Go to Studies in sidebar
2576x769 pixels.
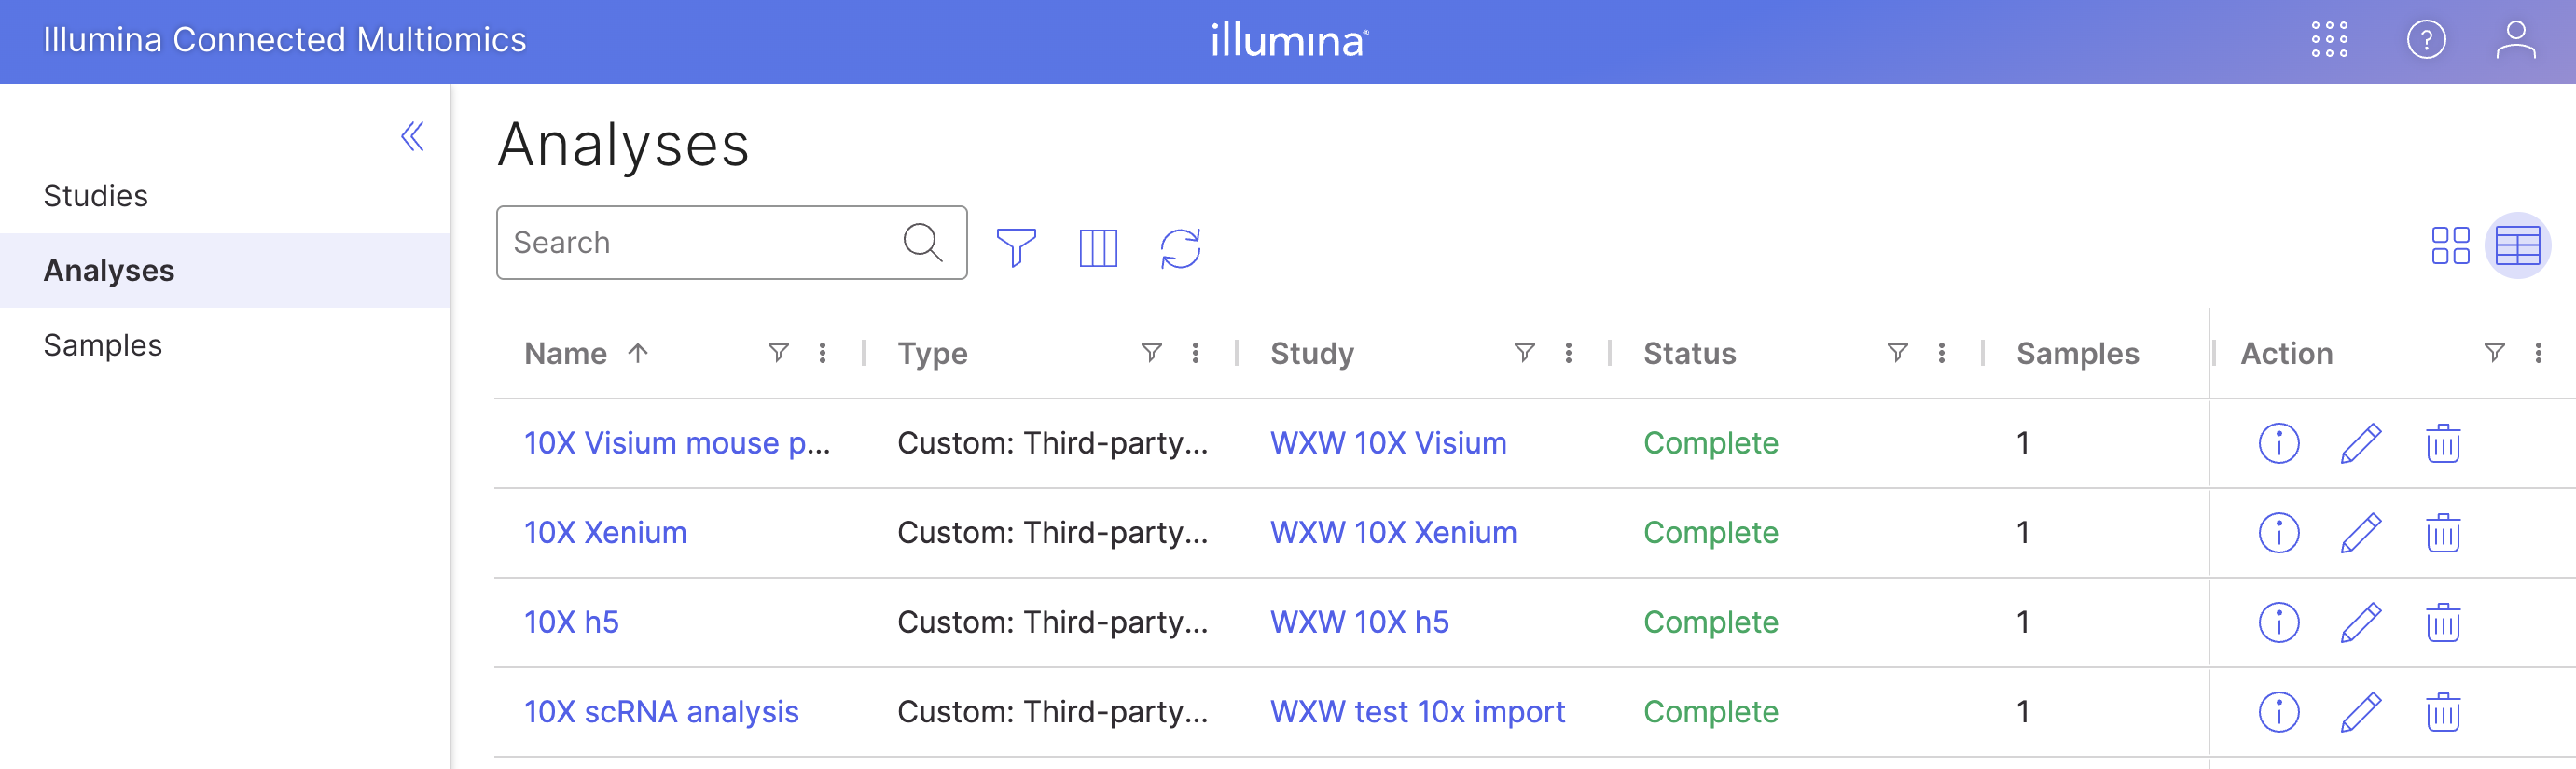coord(96,196)
